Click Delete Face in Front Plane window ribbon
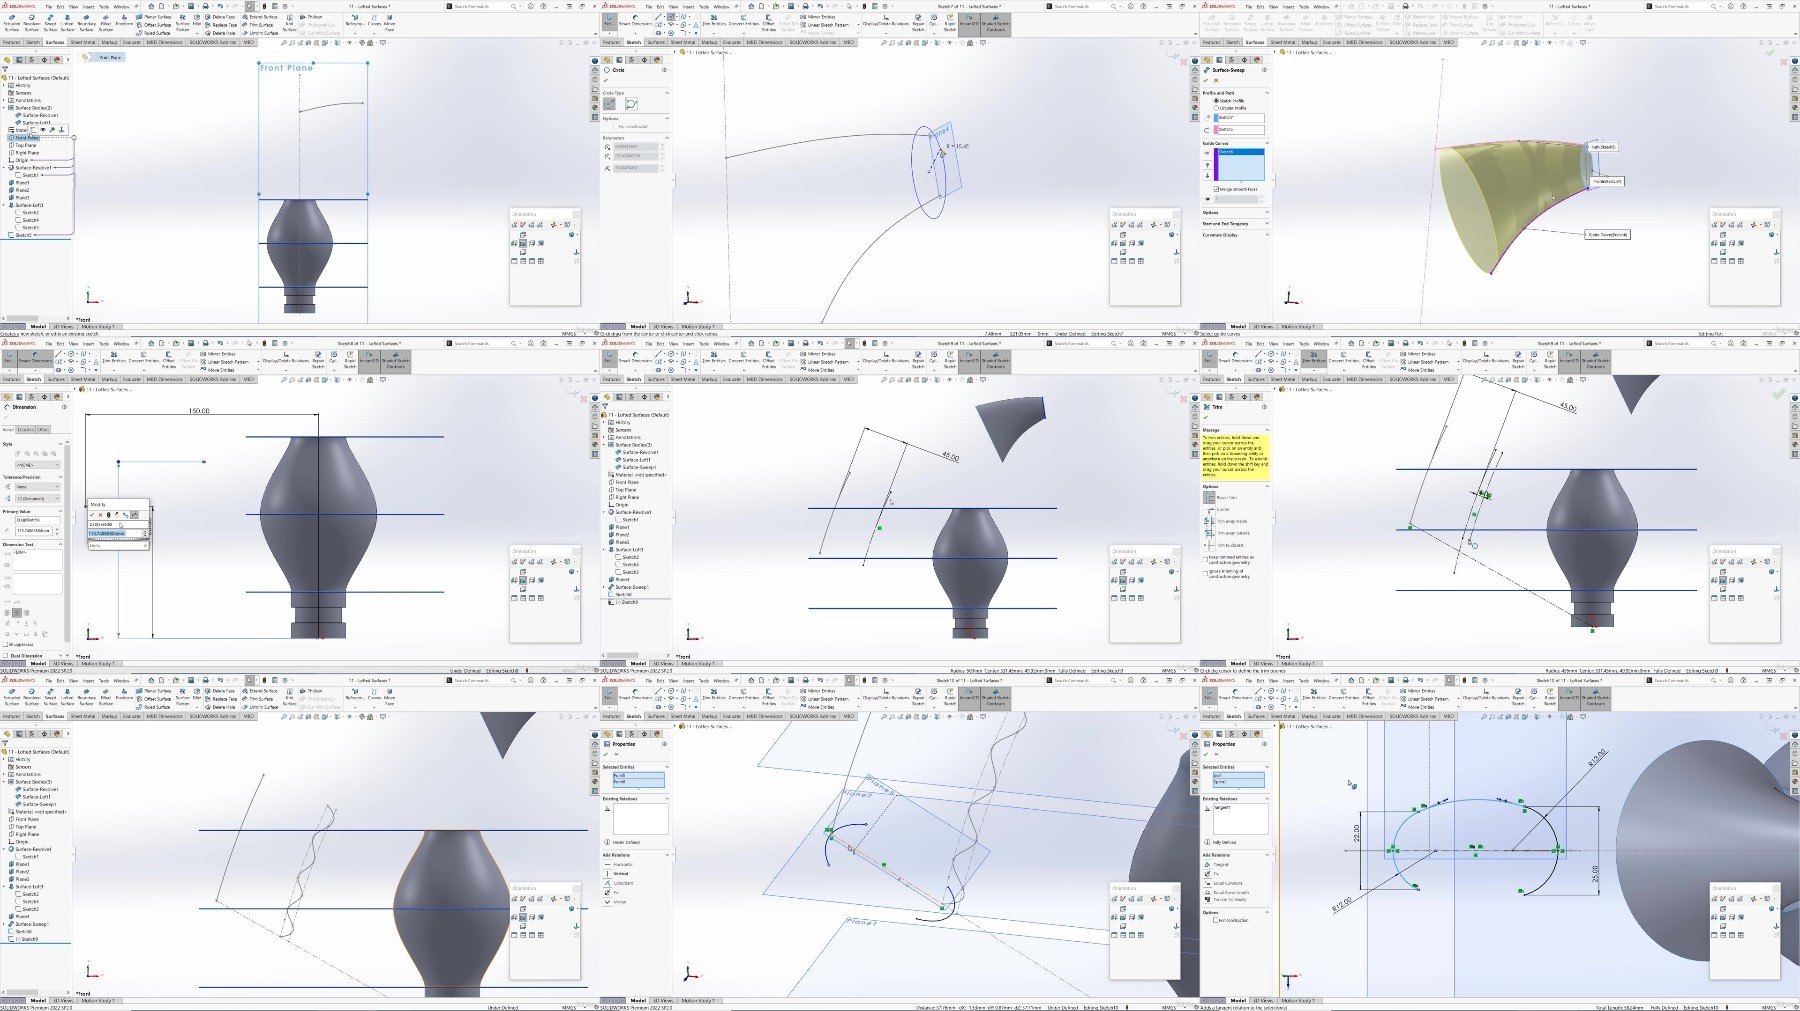Viewport: 1800px width, 1011px height. click(222, 17)
